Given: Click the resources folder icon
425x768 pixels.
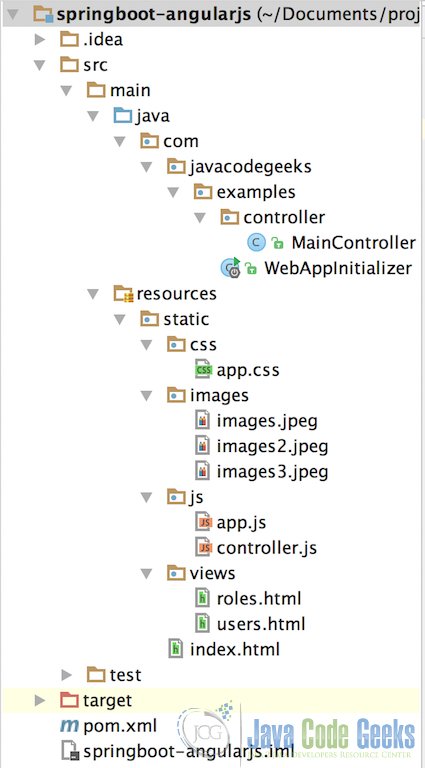Looking at the screenshot, I should pyautogui.click(x=123, y=293).
